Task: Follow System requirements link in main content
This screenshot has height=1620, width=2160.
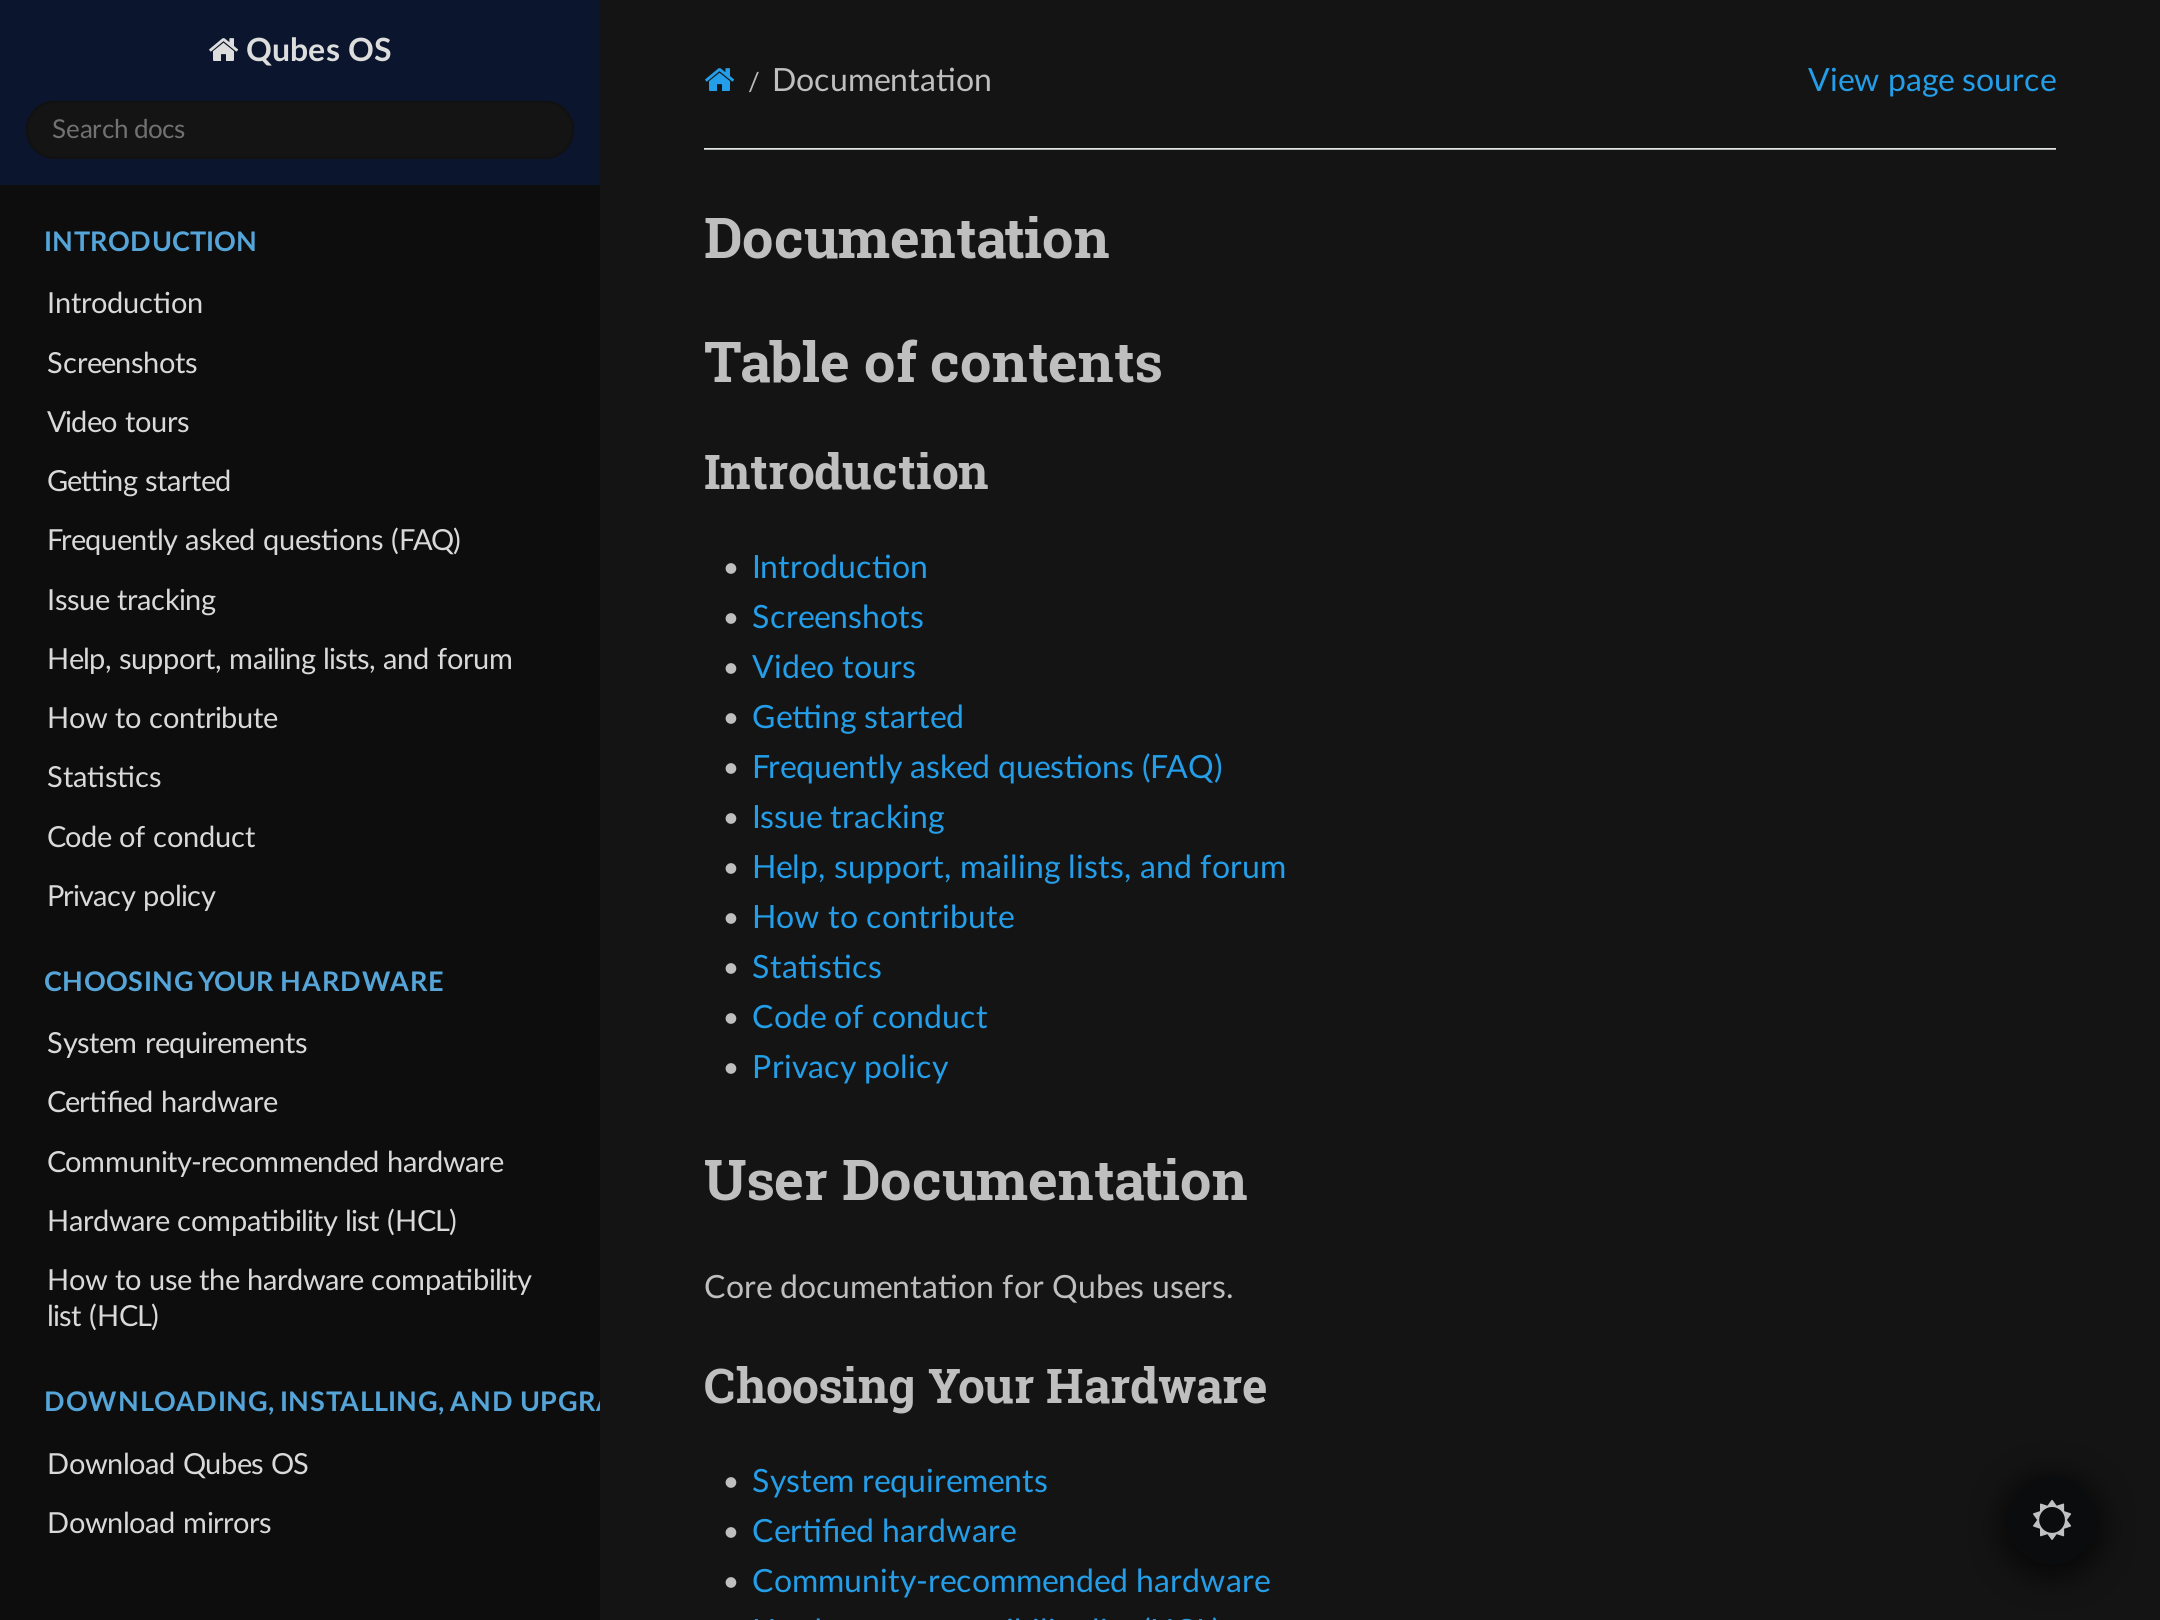Action: point(899,1481)
